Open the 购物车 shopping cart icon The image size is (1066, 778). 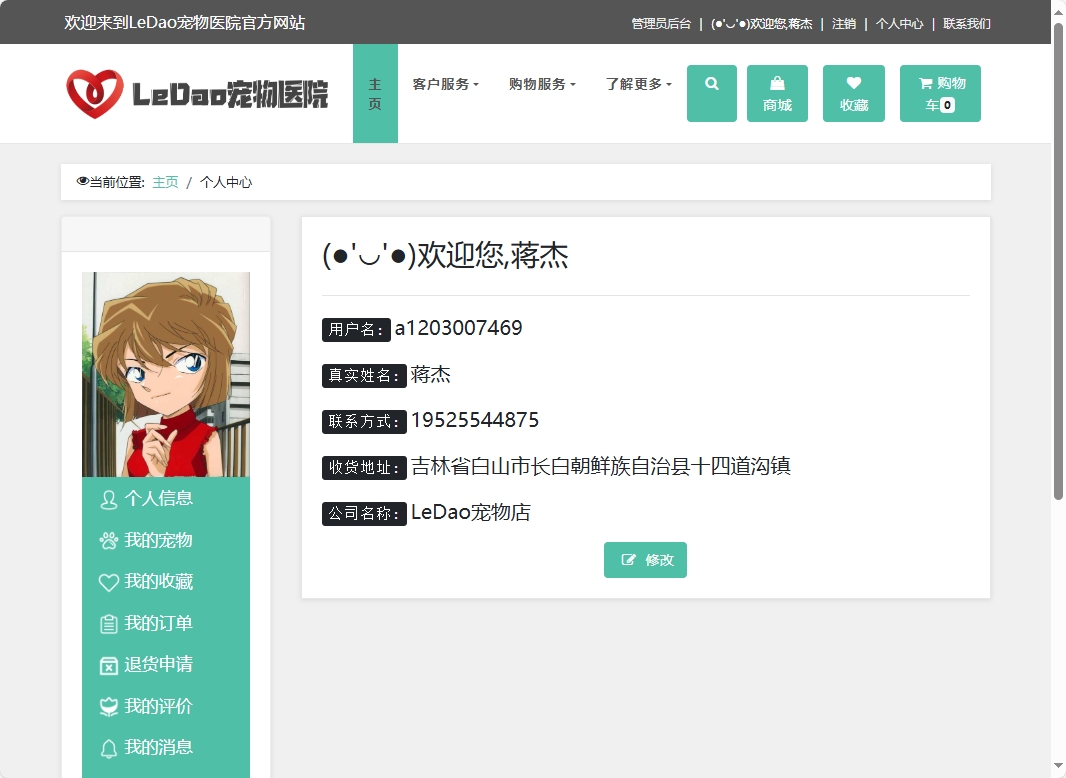tap(939, 92)
